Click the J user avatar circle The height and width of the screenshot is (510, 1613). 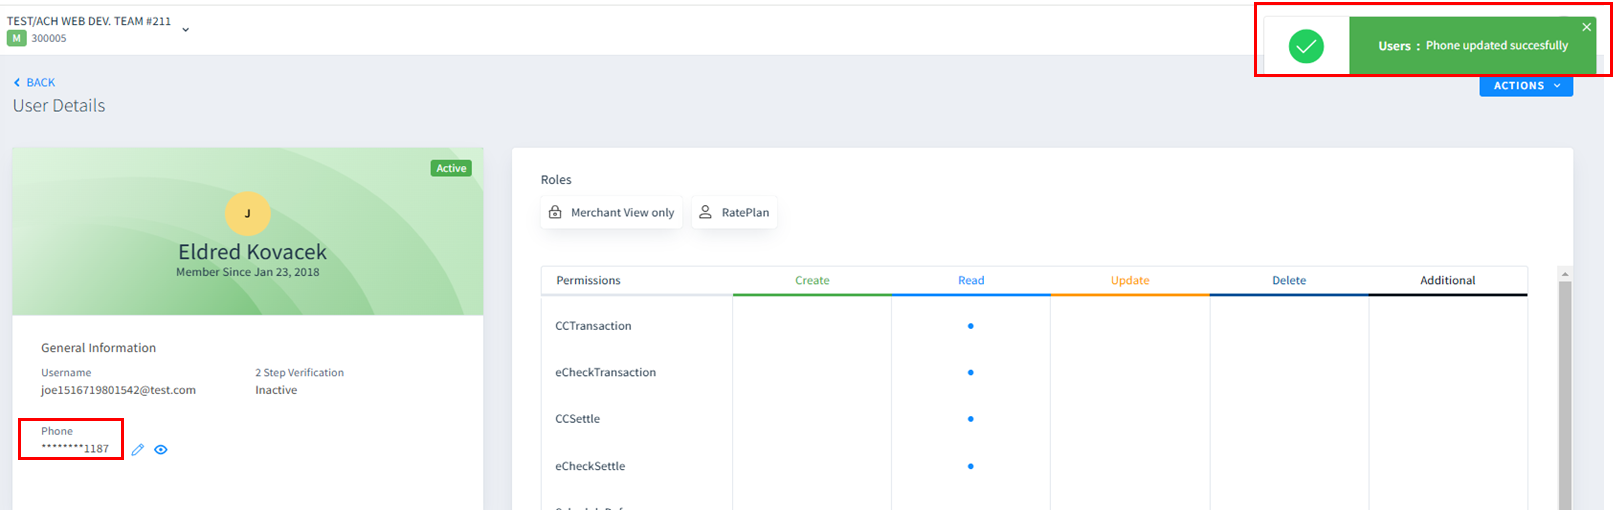point(248,213)
